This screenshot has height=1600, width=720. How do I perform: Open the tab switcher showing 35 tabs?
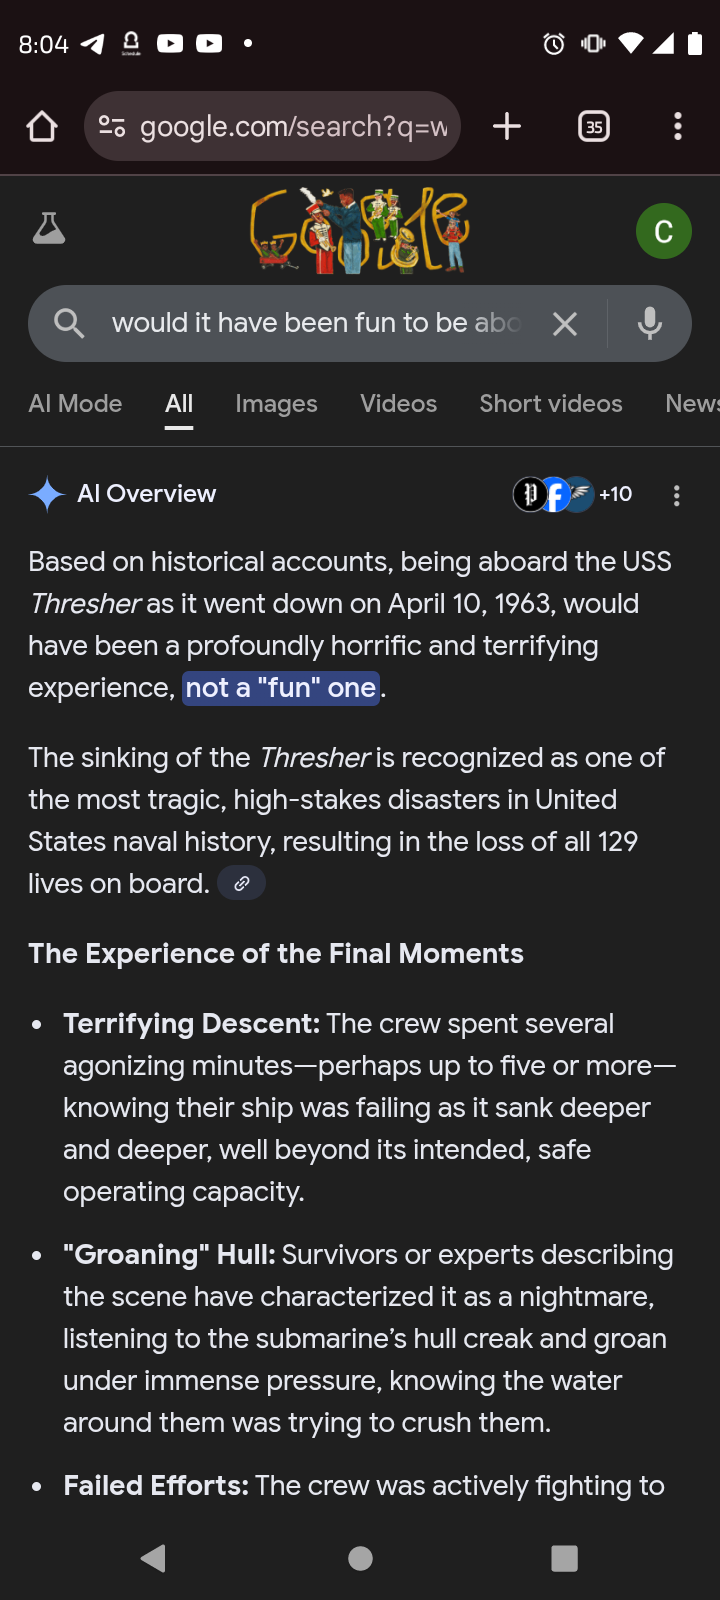pyautogui.click(x=594, y=127)
